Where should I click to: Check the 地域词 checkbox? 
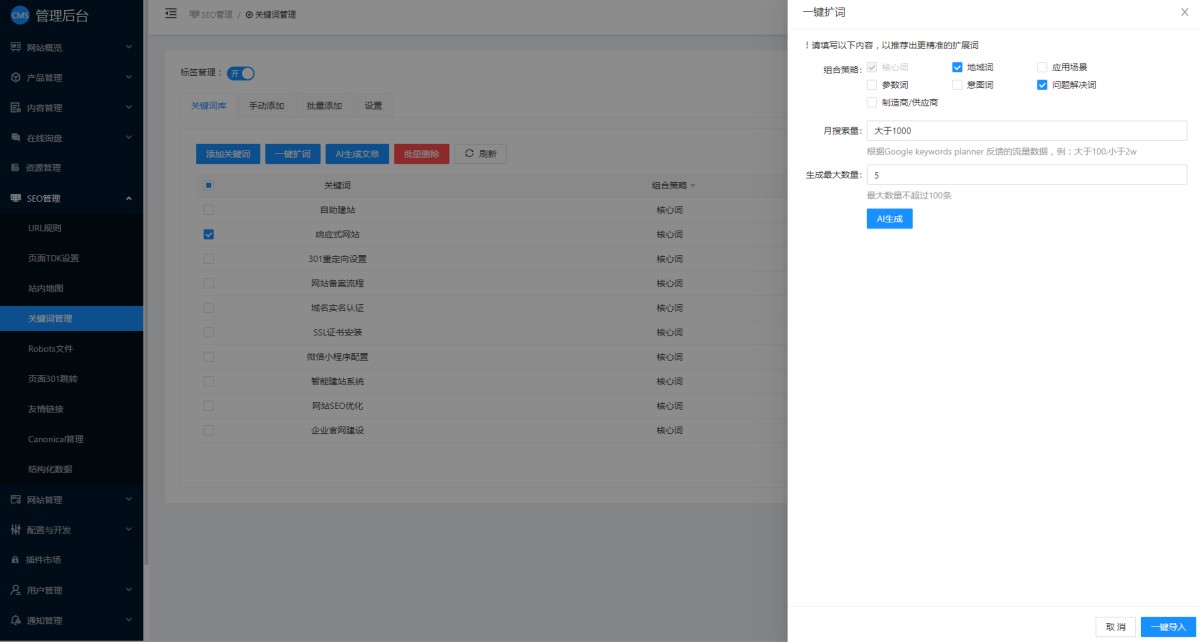957,67
